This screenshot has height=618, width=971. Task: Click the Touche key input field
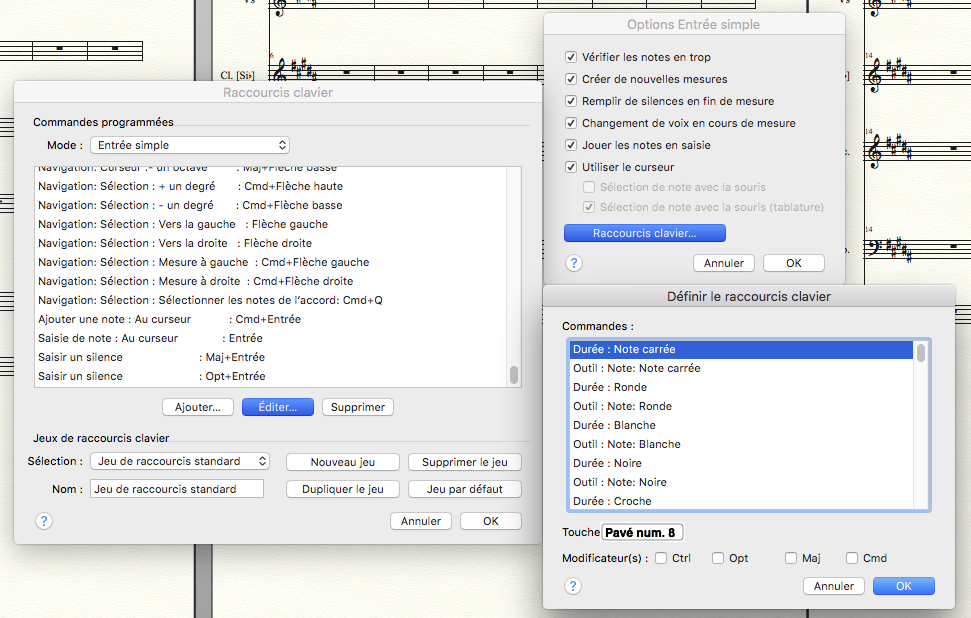642,532
